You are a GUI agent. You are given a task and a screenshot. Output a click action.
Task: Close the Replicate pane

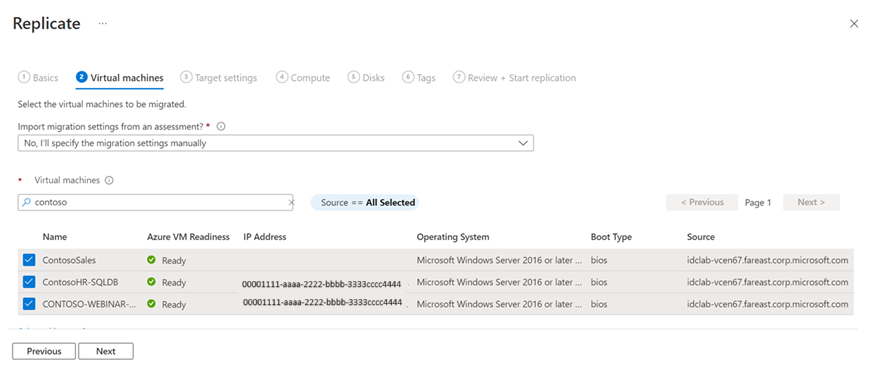click(x=854, y=23)
